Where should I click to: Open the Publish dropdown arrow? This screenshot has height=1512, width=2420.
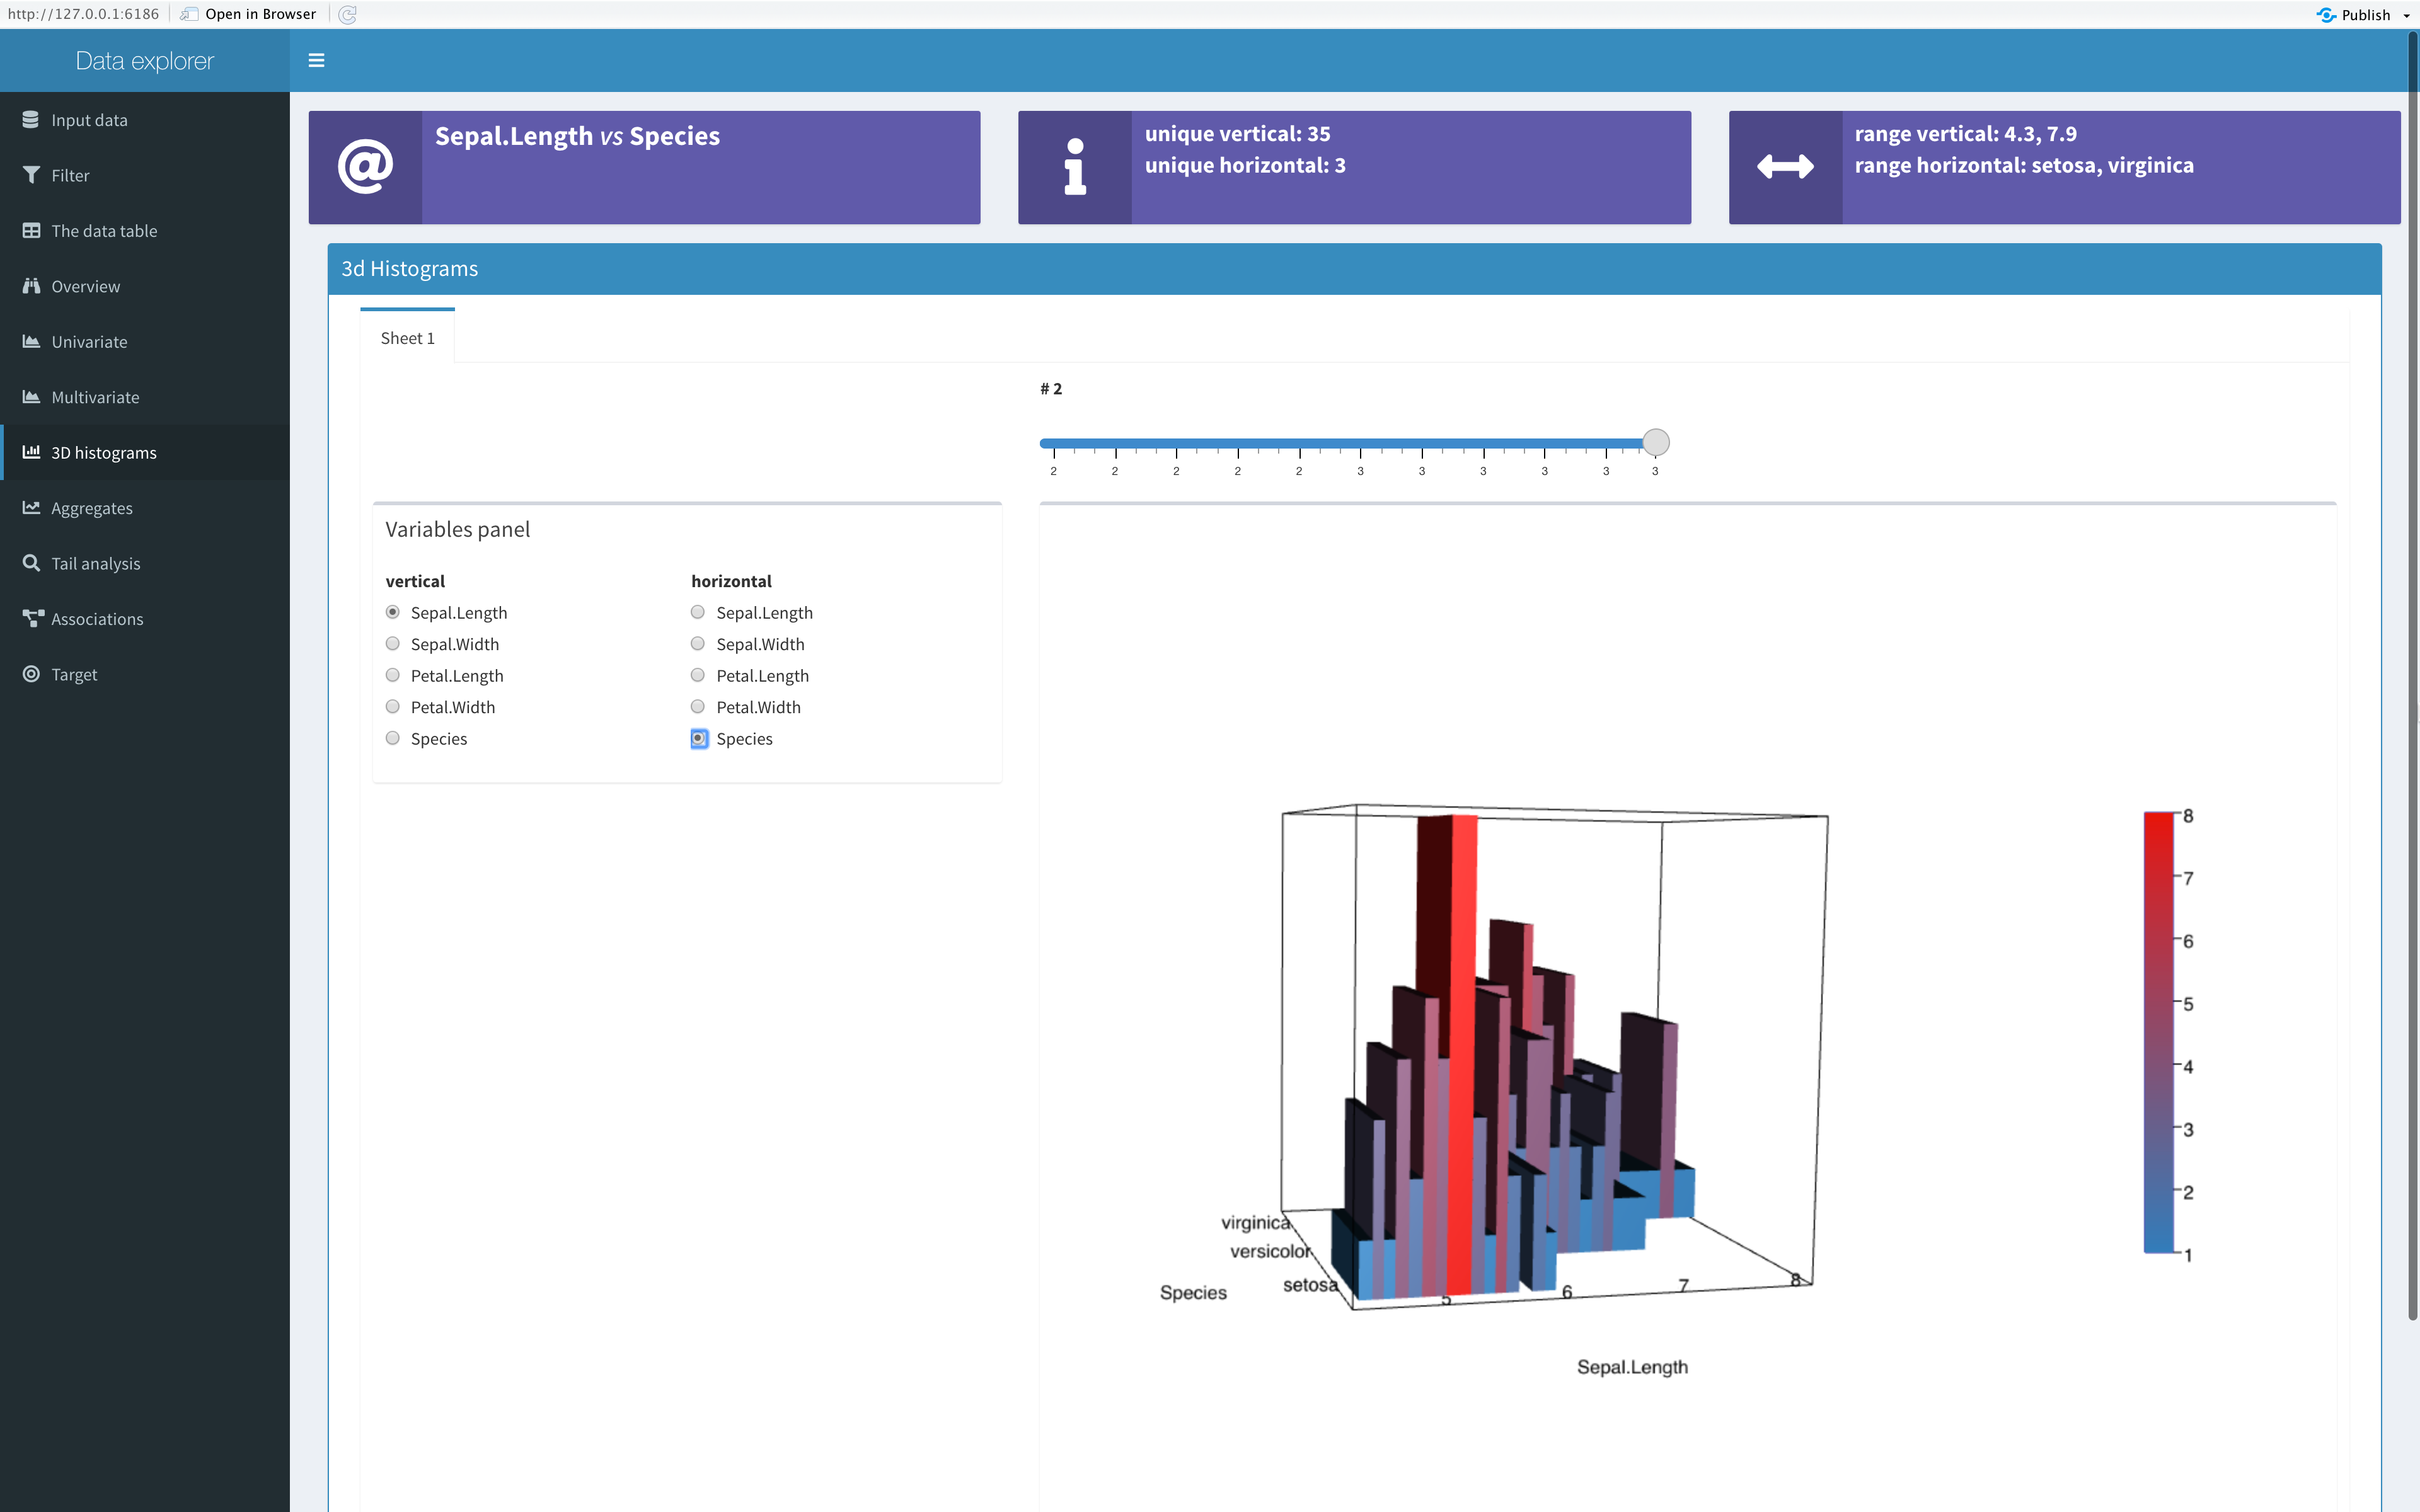tap(2406, 15)
